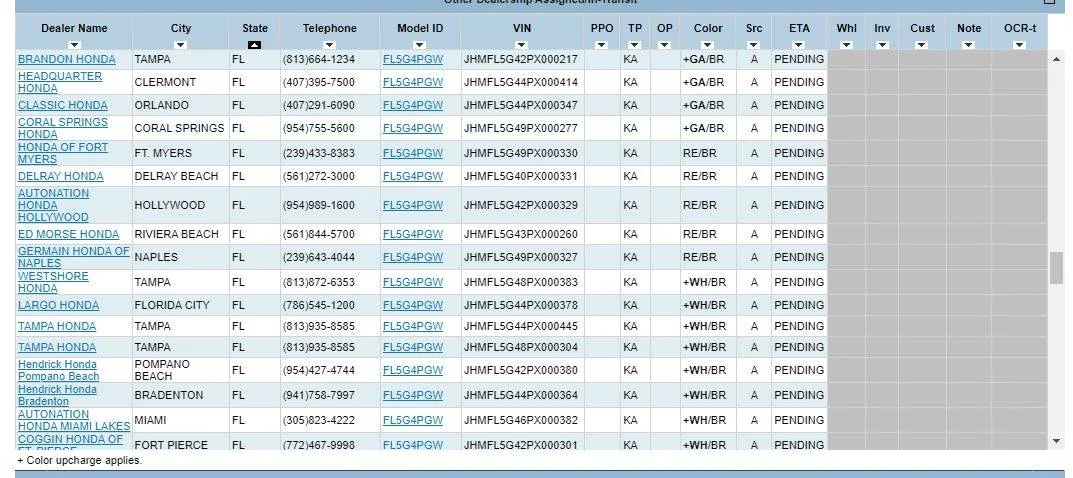Viewport: 1073px width, 478px height.
Task: Click the State column sort arrow
Action: (x=255, y=45)
